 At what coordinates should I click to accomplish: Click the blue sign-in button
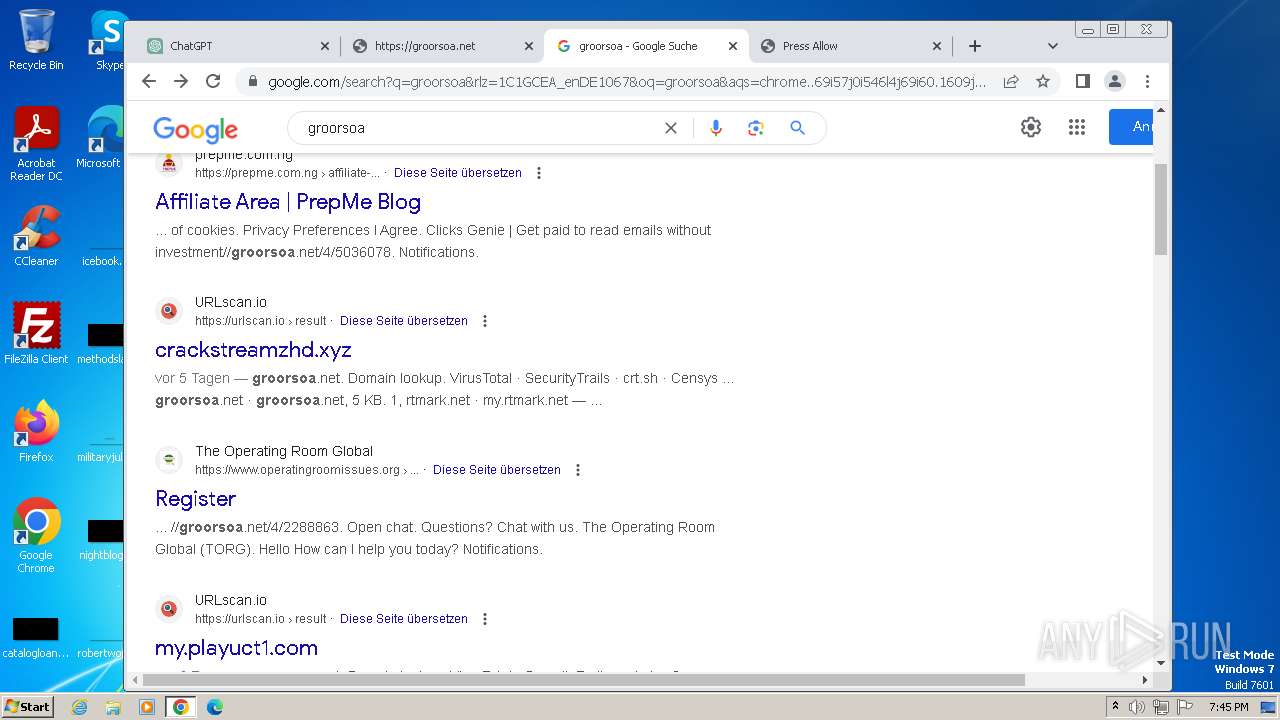point(1131,127)
